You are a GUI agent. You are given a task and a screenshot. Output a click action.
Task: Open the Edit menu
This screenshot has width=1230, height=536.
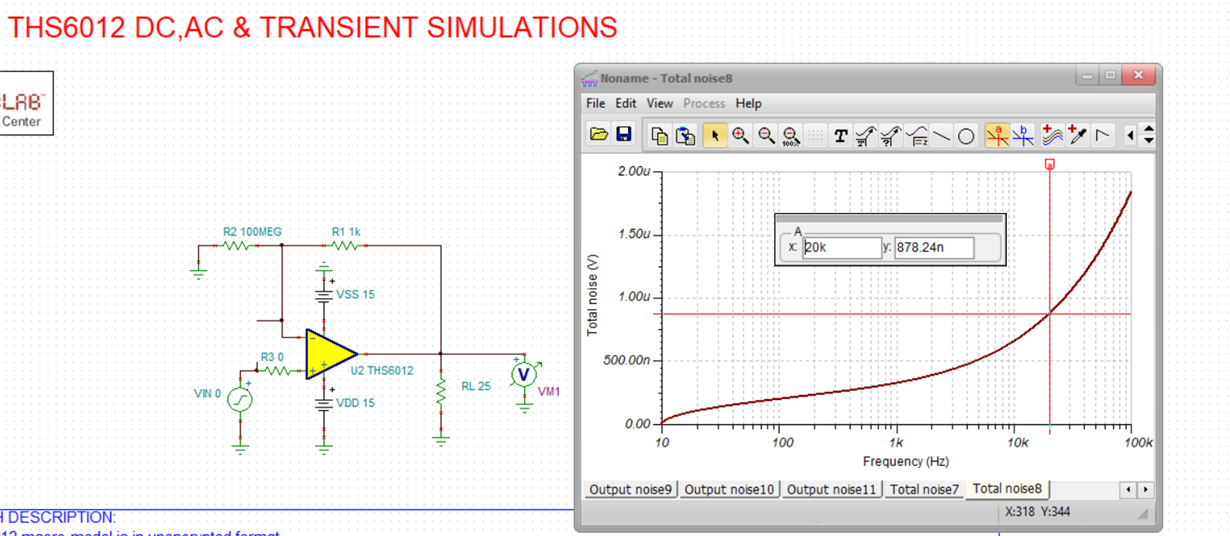pos(626,103)
